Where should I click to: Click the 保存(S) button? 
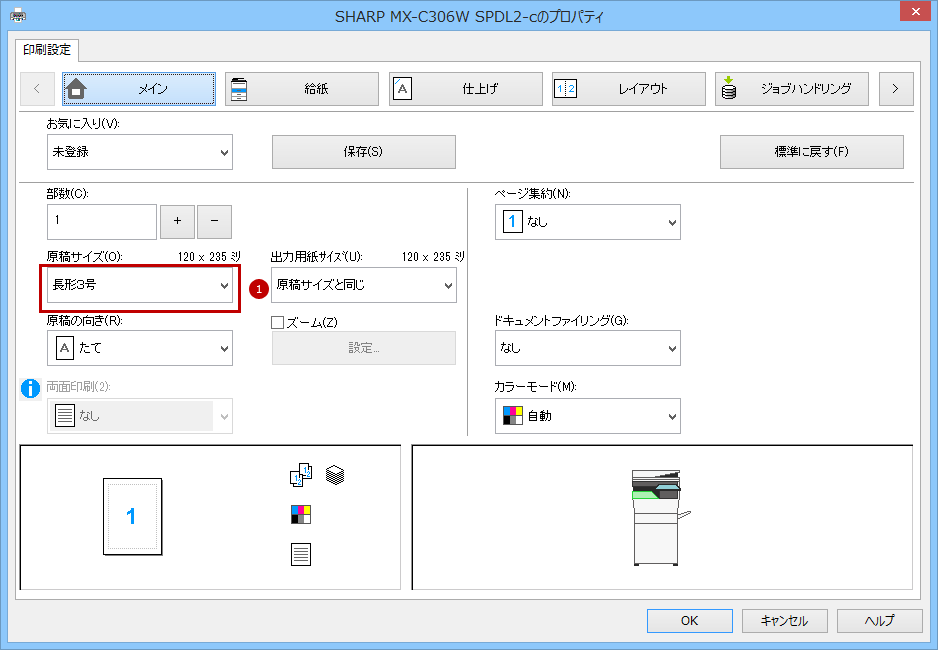click(x=364, y=152)
